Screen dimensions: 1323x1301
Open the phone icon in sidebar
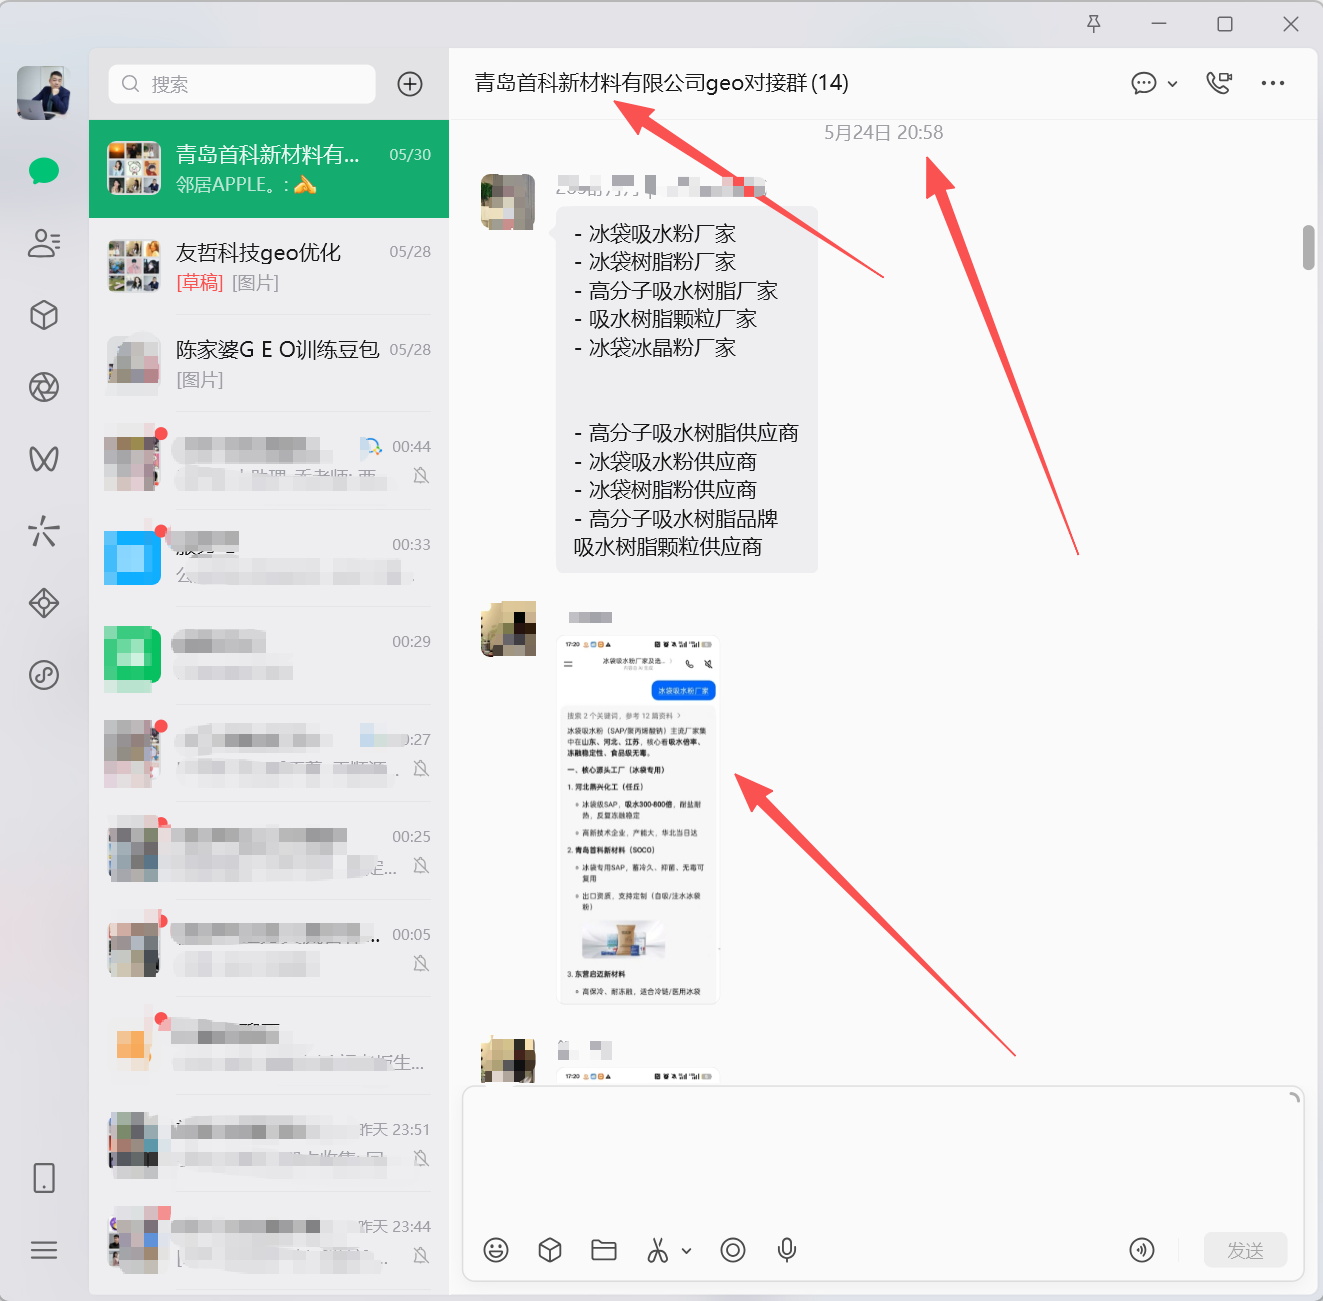[x=44, y=1178]
